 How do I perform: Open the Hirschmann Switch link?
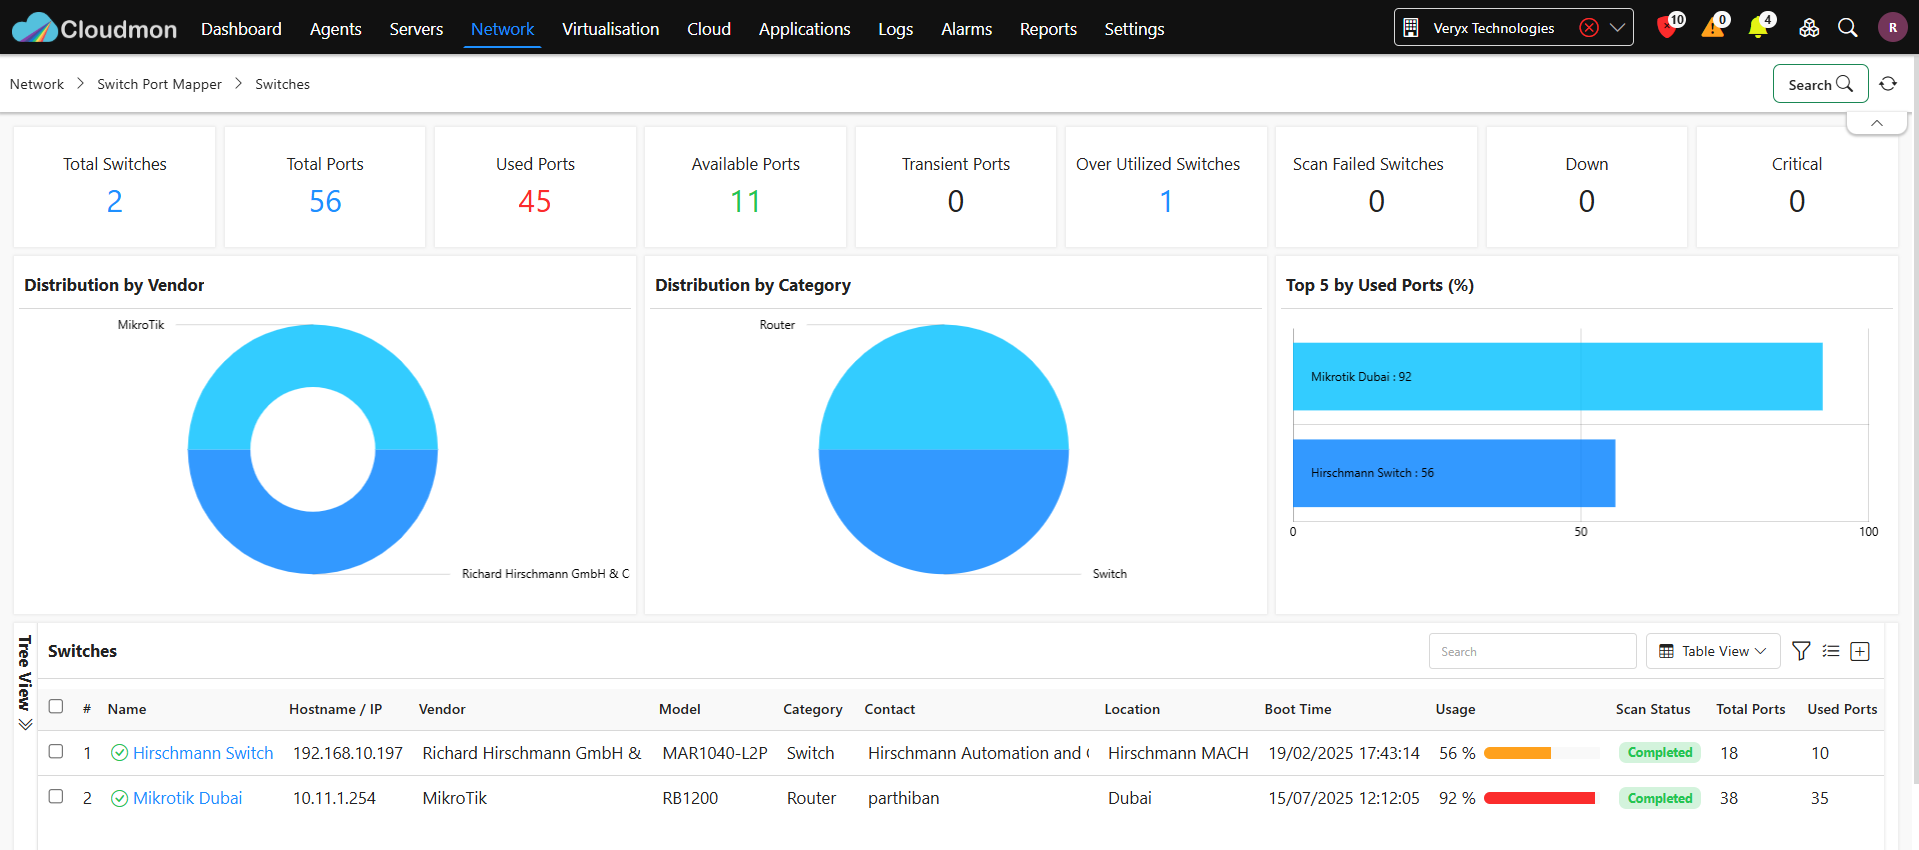click(203, 753)
